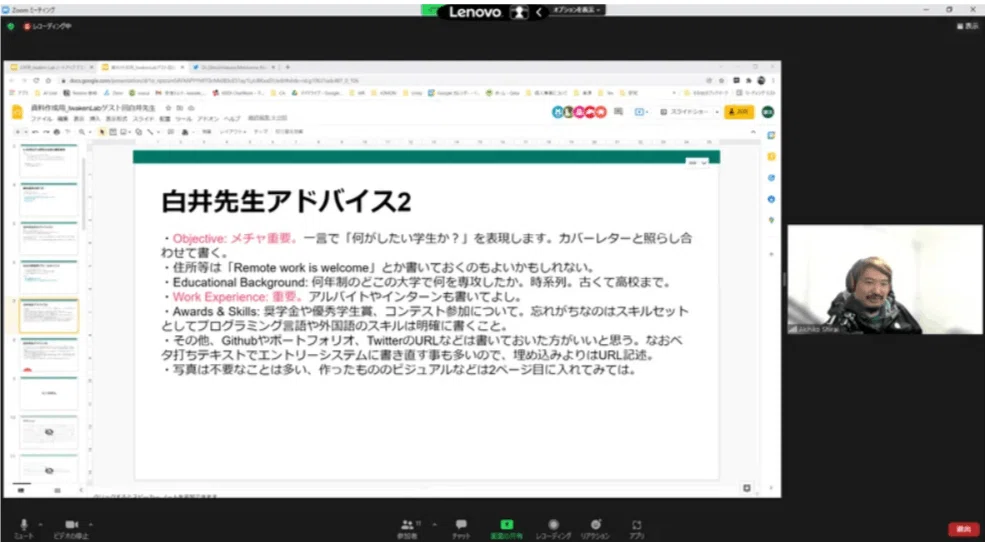Select the first slide thumbnail in filmstrip

coord(49,161)
